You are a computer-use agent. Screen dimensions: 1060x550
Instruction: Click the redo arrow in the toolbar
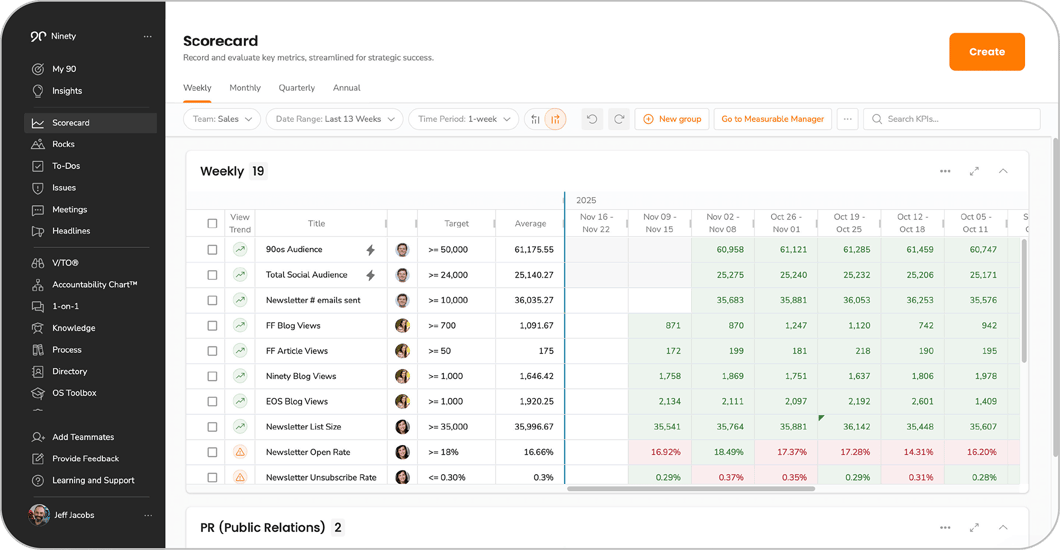[619, 119]
